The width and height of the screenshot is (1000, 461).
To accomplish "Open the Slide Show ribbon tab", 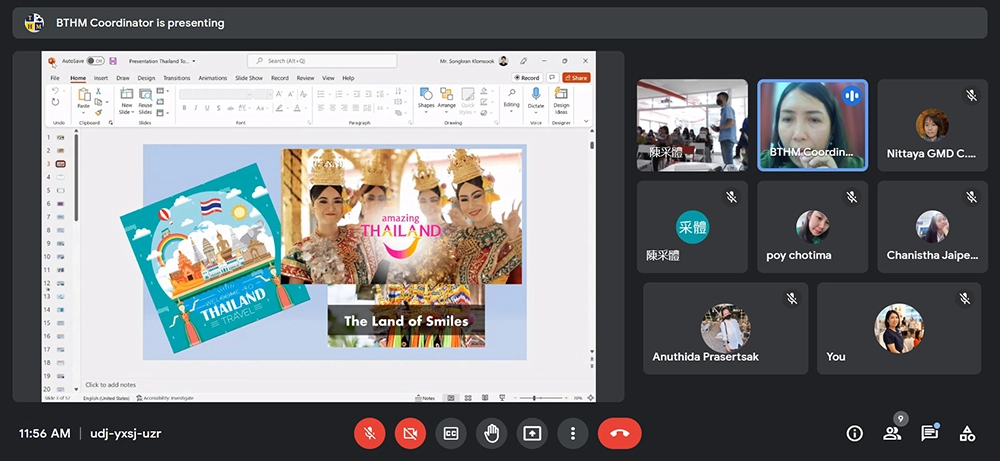I will pyautogui.click(x=249, y=78).
